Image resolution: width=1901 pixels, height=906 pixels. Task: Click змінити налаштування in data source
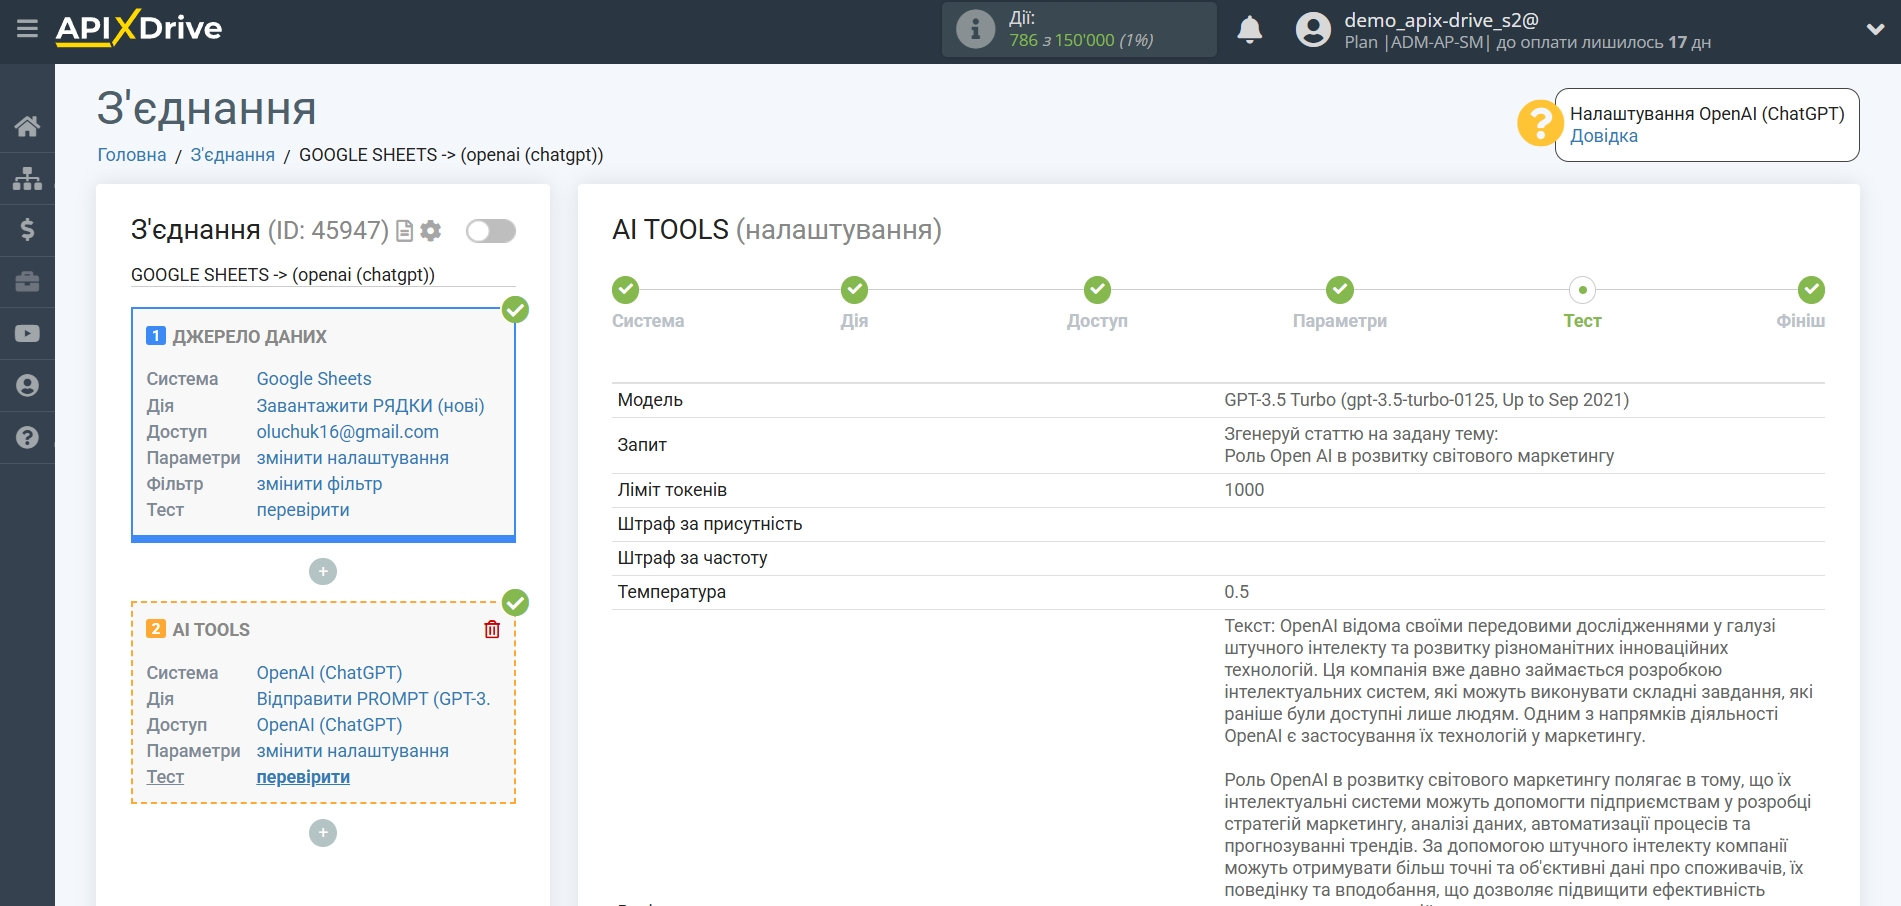(352, 458)
